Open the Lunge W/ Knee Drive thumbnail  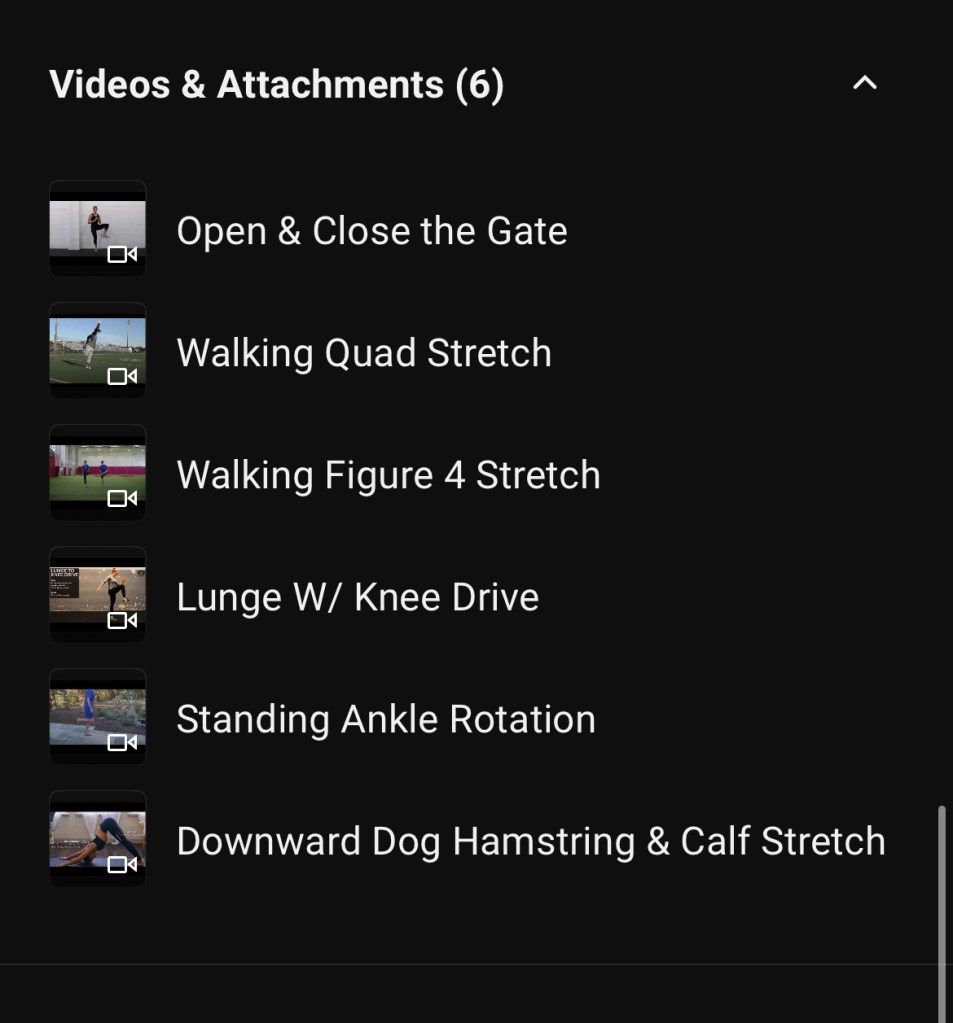(x=97, y=594)
